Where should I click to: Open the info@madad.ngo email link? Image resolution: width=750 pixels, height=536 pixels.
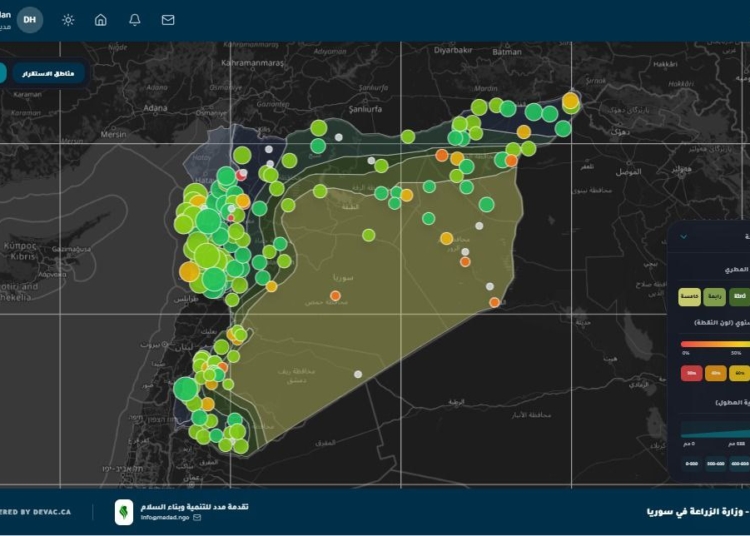(165, 518)
